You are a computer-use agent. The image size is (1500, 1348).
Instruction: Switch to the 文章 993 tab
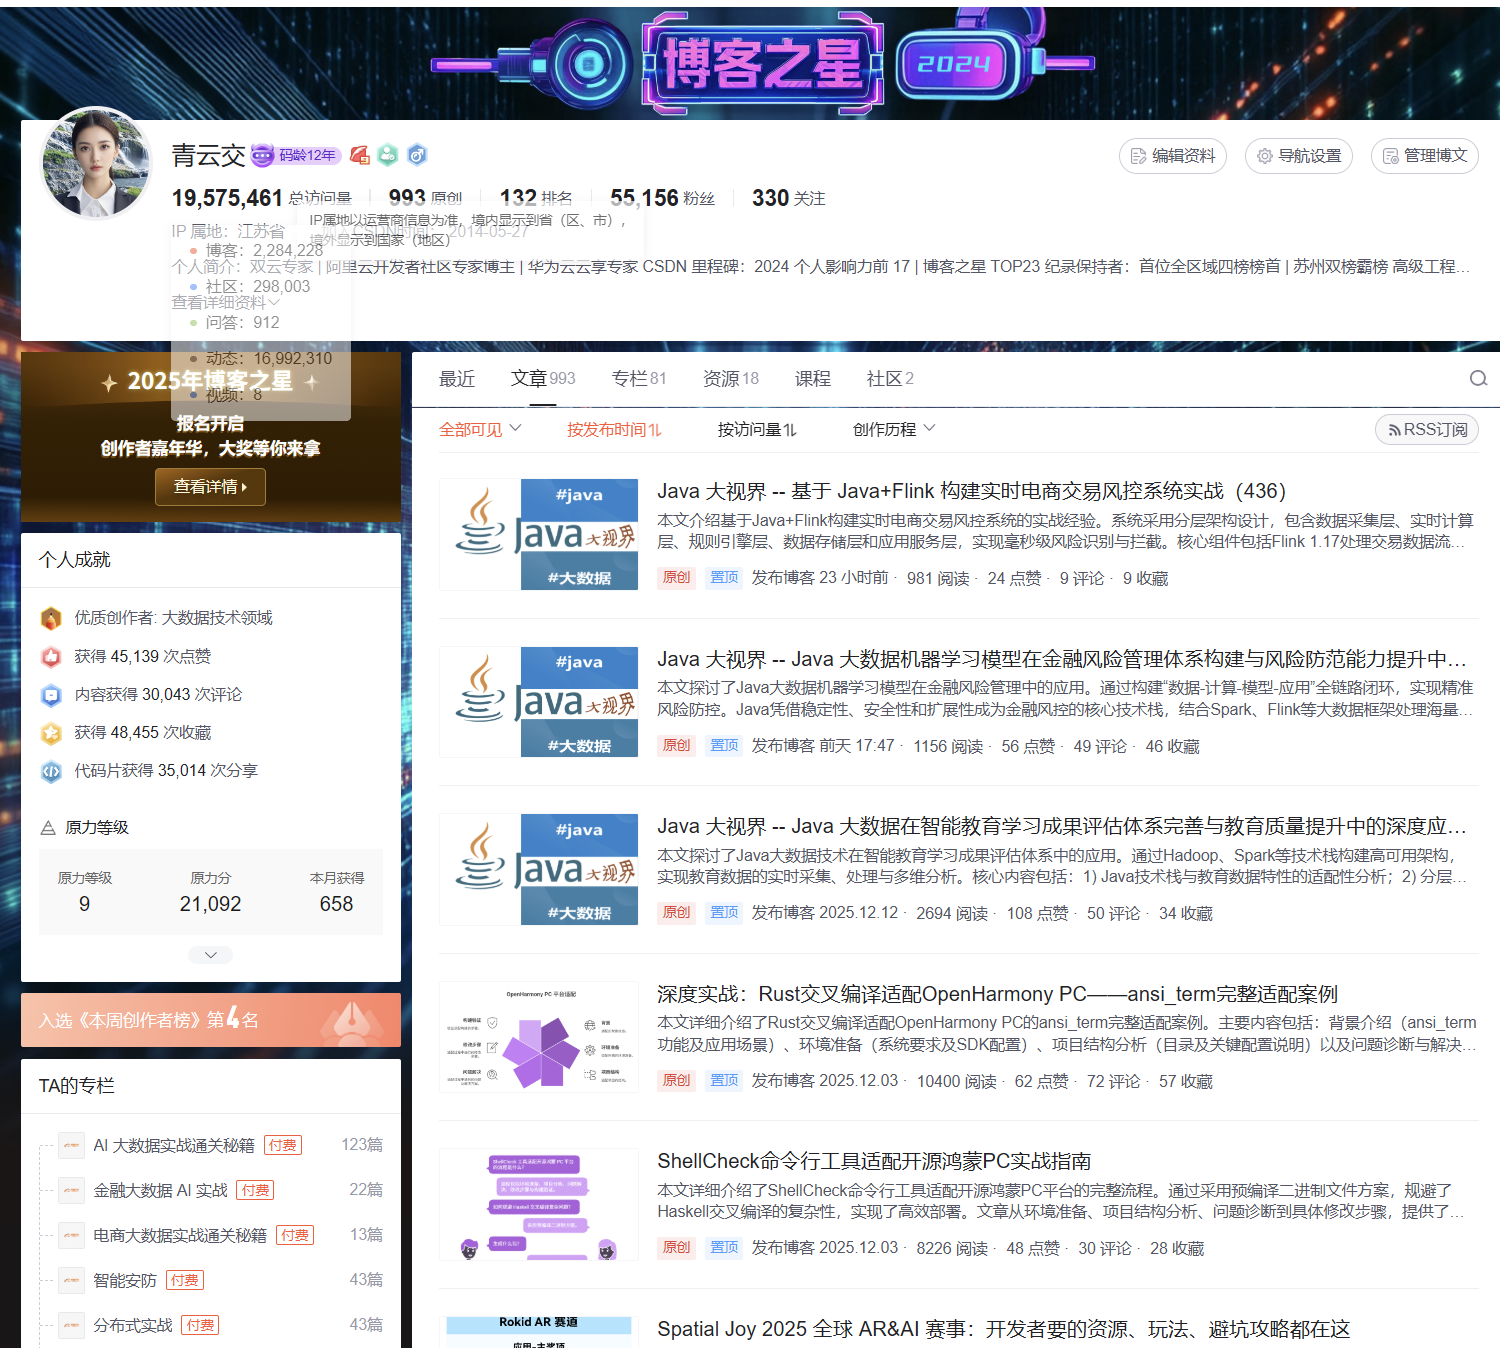coord(543,378)
